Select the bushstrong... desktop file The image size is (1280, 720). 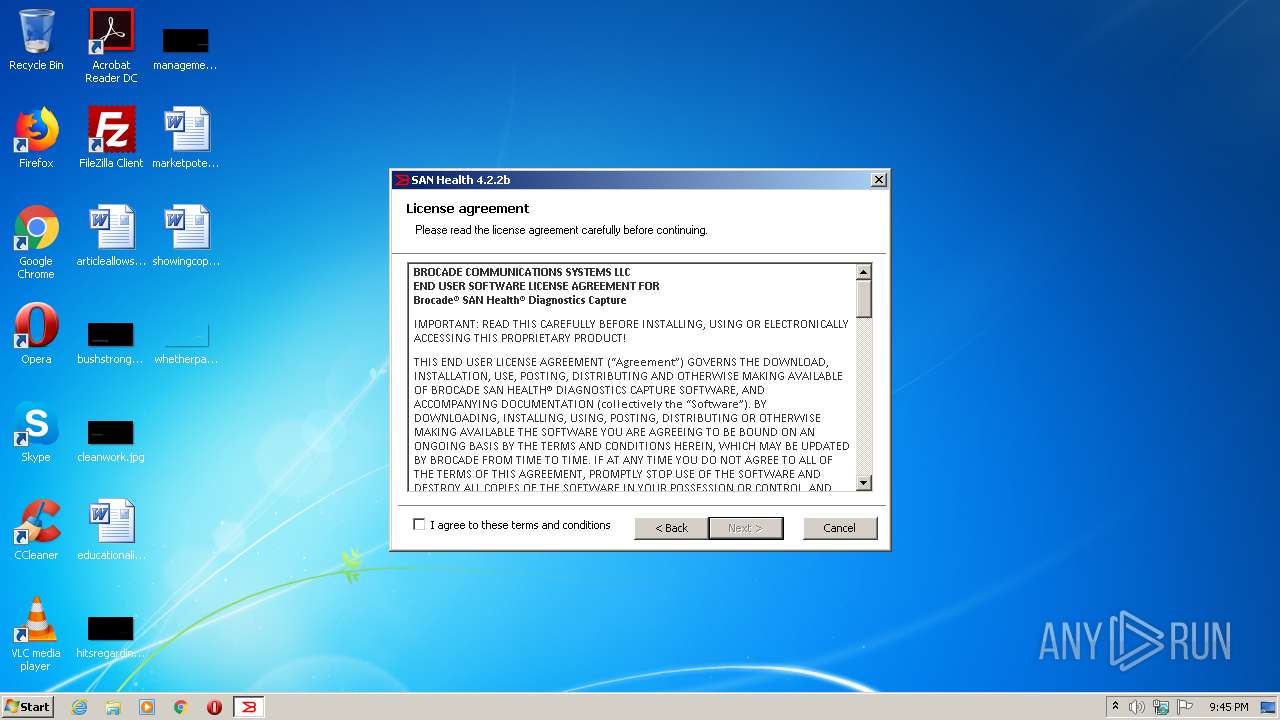(110, 342)
